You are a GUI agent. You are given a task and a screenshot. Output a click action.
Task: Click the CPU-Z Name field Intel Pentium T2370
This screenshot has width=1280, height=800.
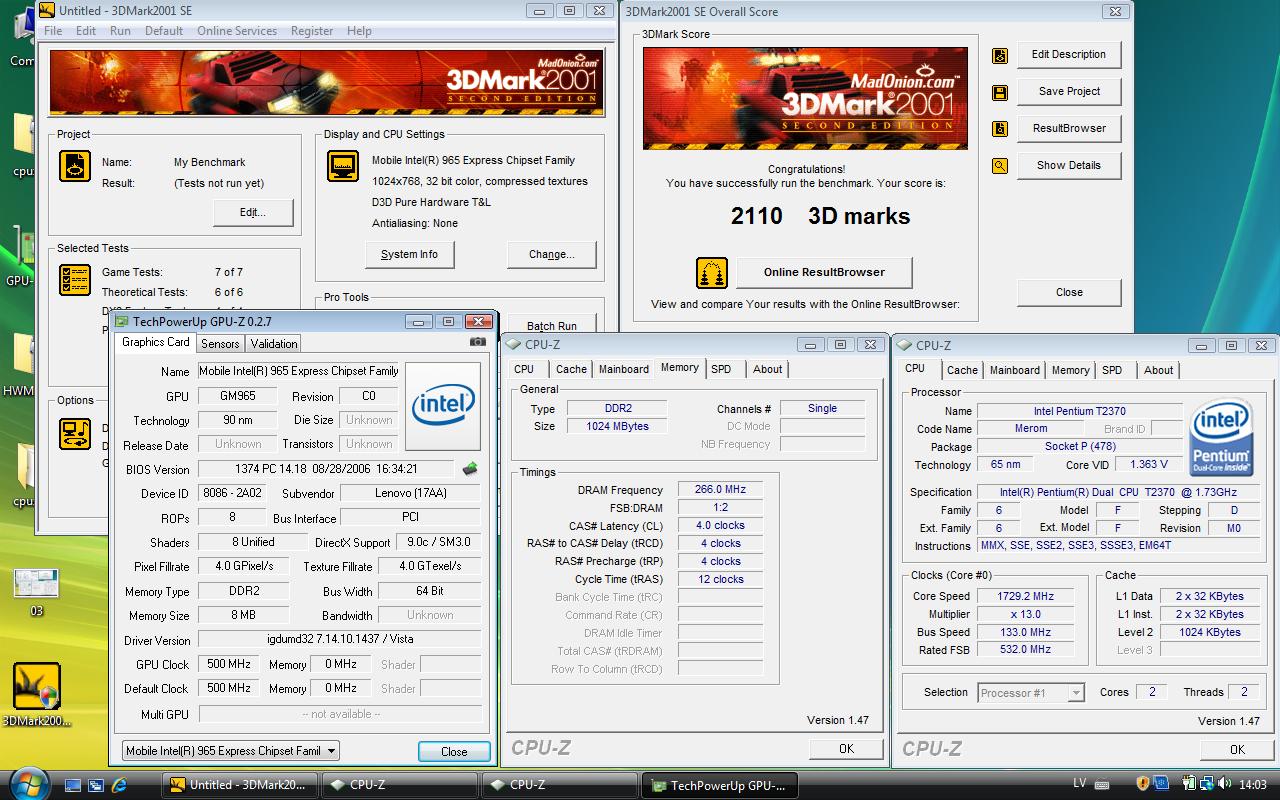click(x=1080, y=411)
